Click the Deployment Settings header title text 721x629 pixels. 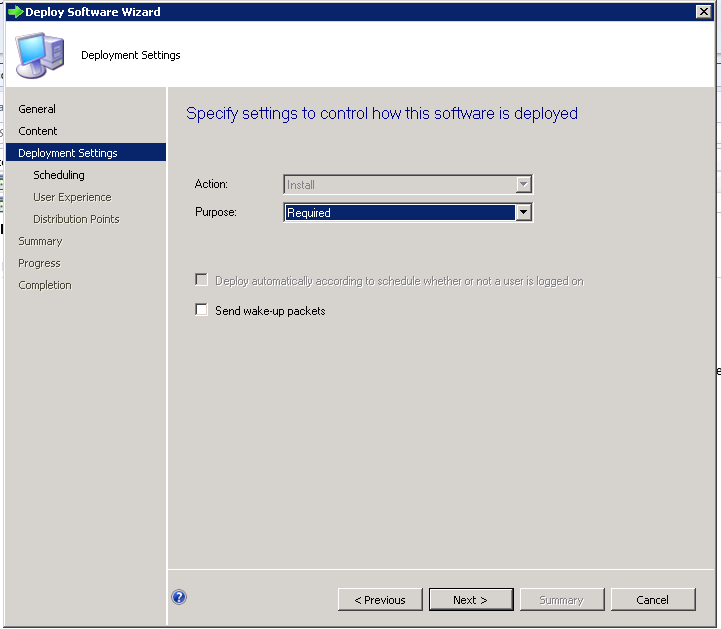131,55
